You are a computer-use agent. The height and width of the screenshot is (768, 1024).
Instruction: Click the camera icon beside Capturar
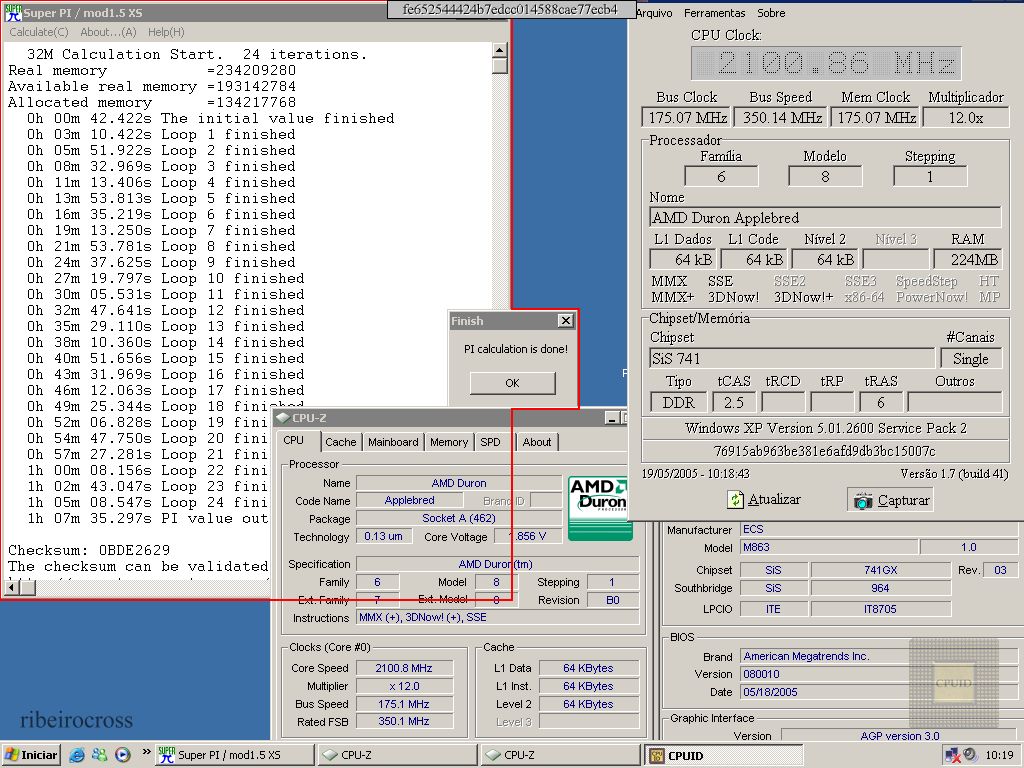click(863, 501)
